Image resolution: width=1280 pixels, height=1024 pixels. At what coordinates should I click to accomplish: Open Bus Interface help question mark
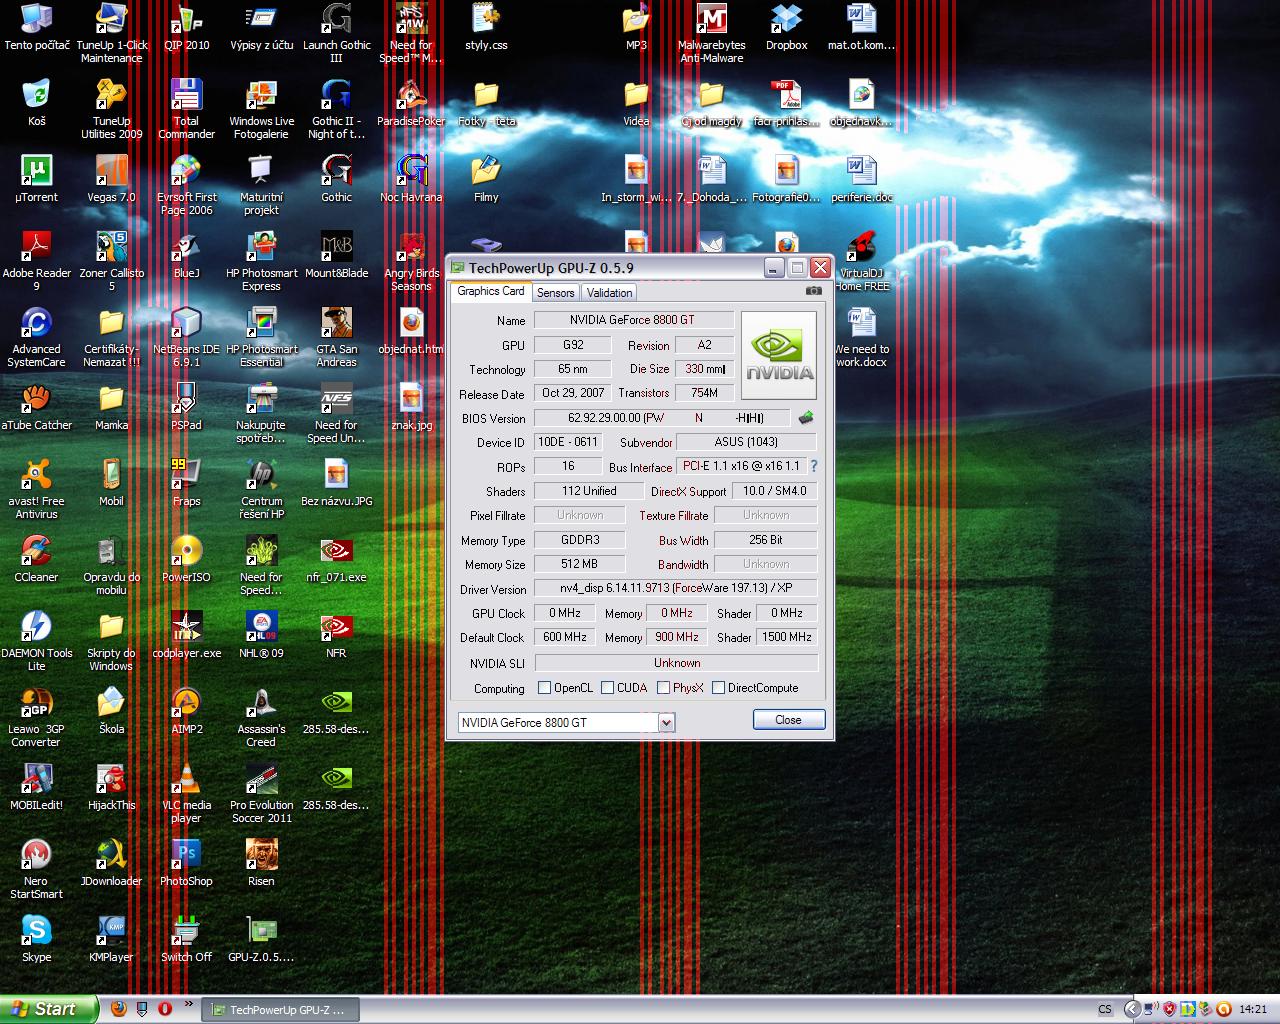point(814,466)
